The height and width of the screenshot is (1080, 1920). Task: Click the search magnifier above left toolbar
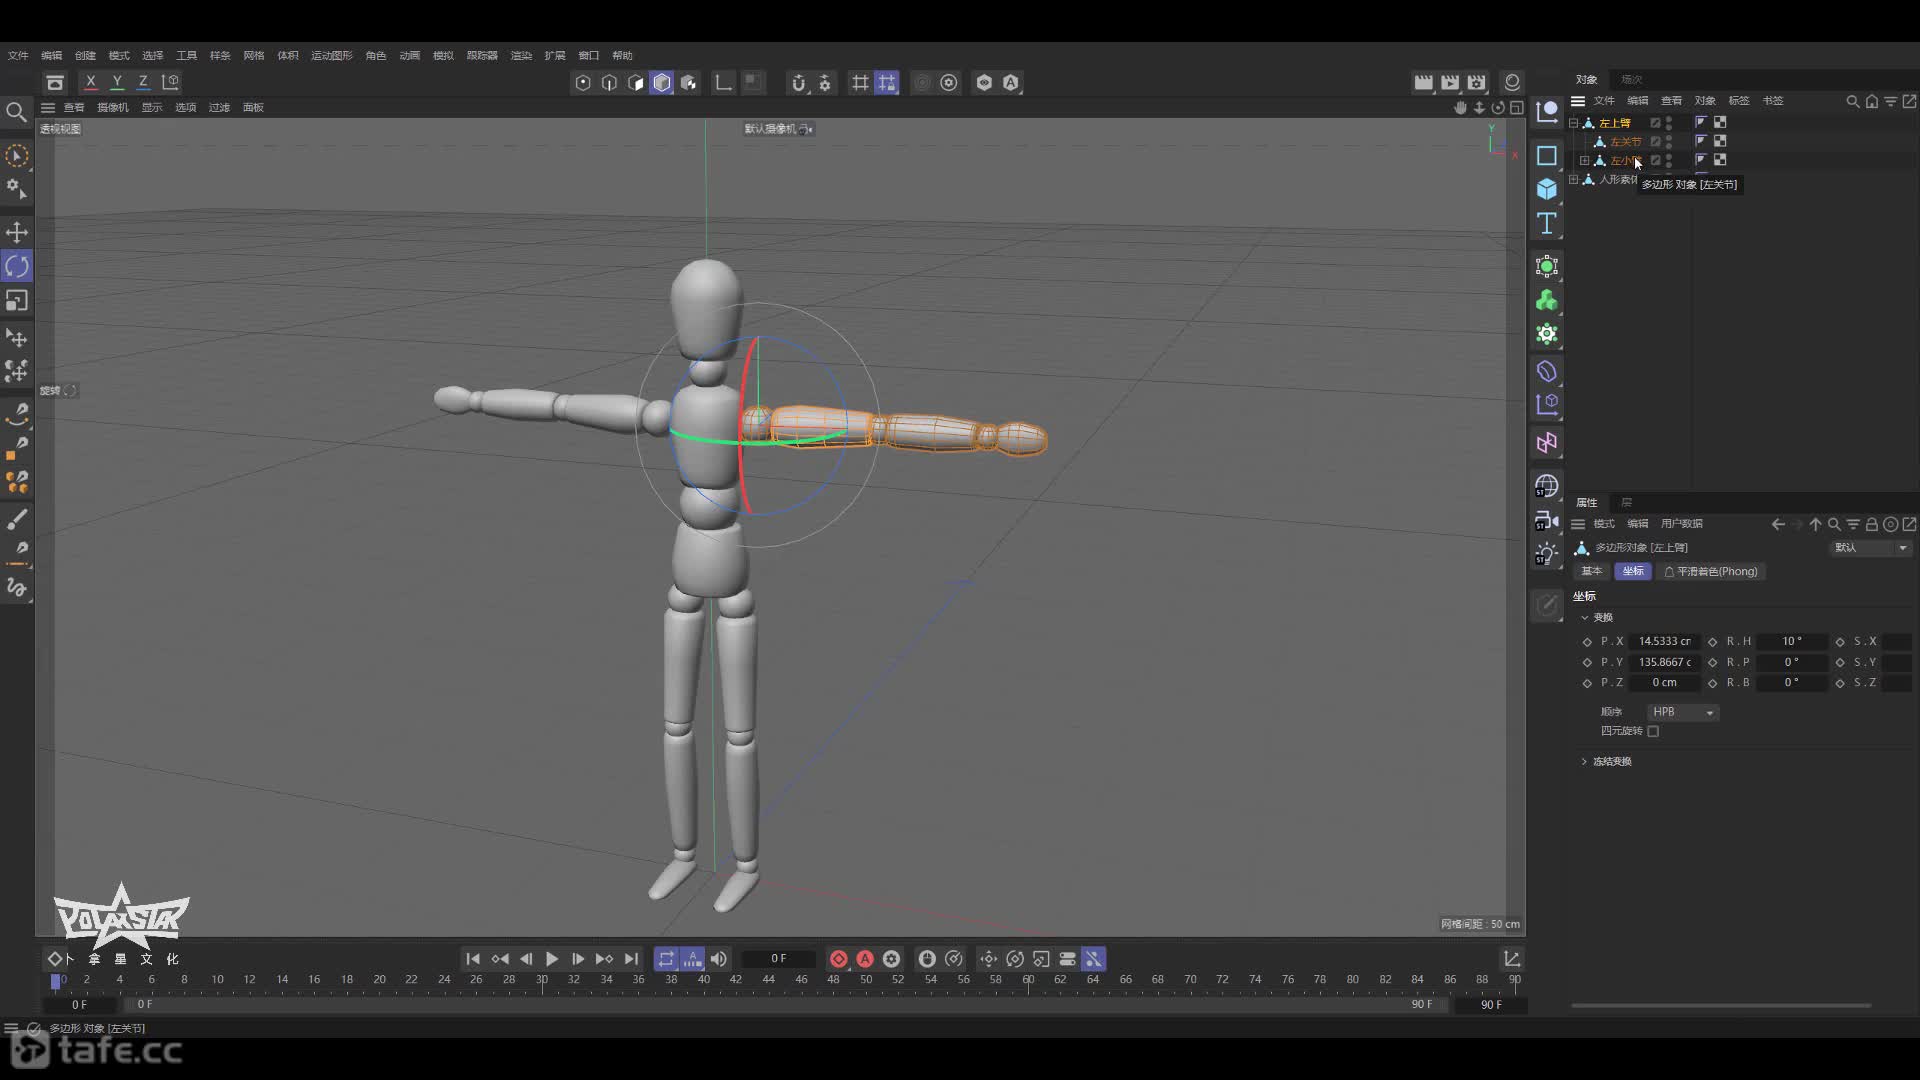click(x=16, y=112)
